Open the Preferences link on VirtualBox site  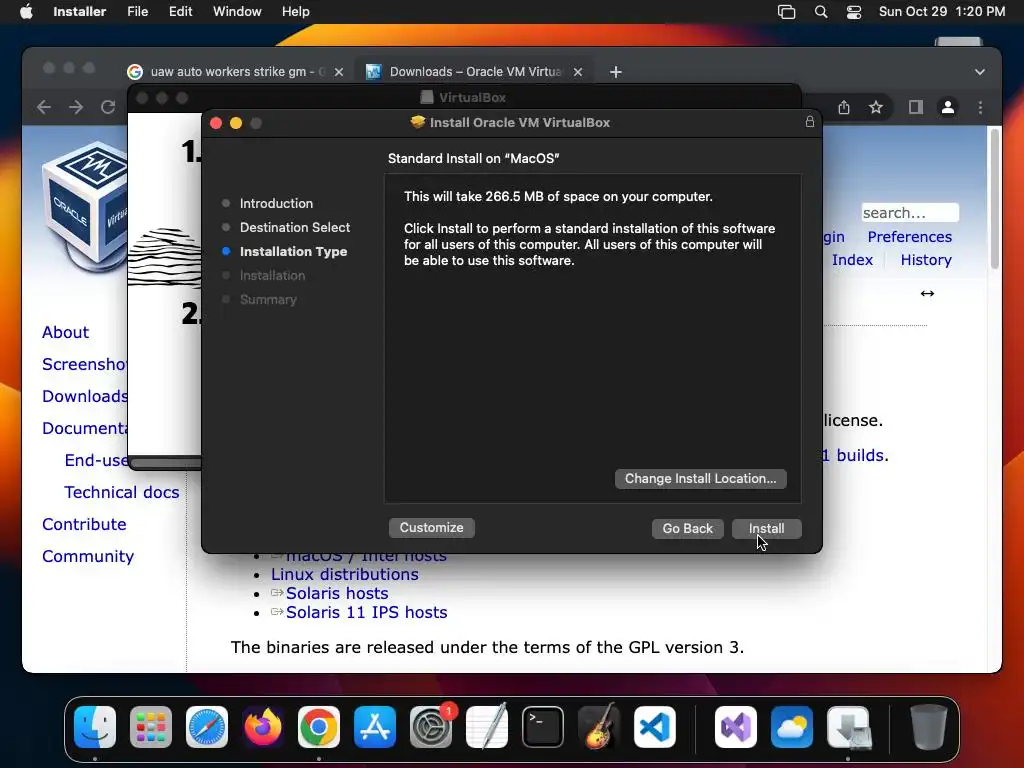909,237
